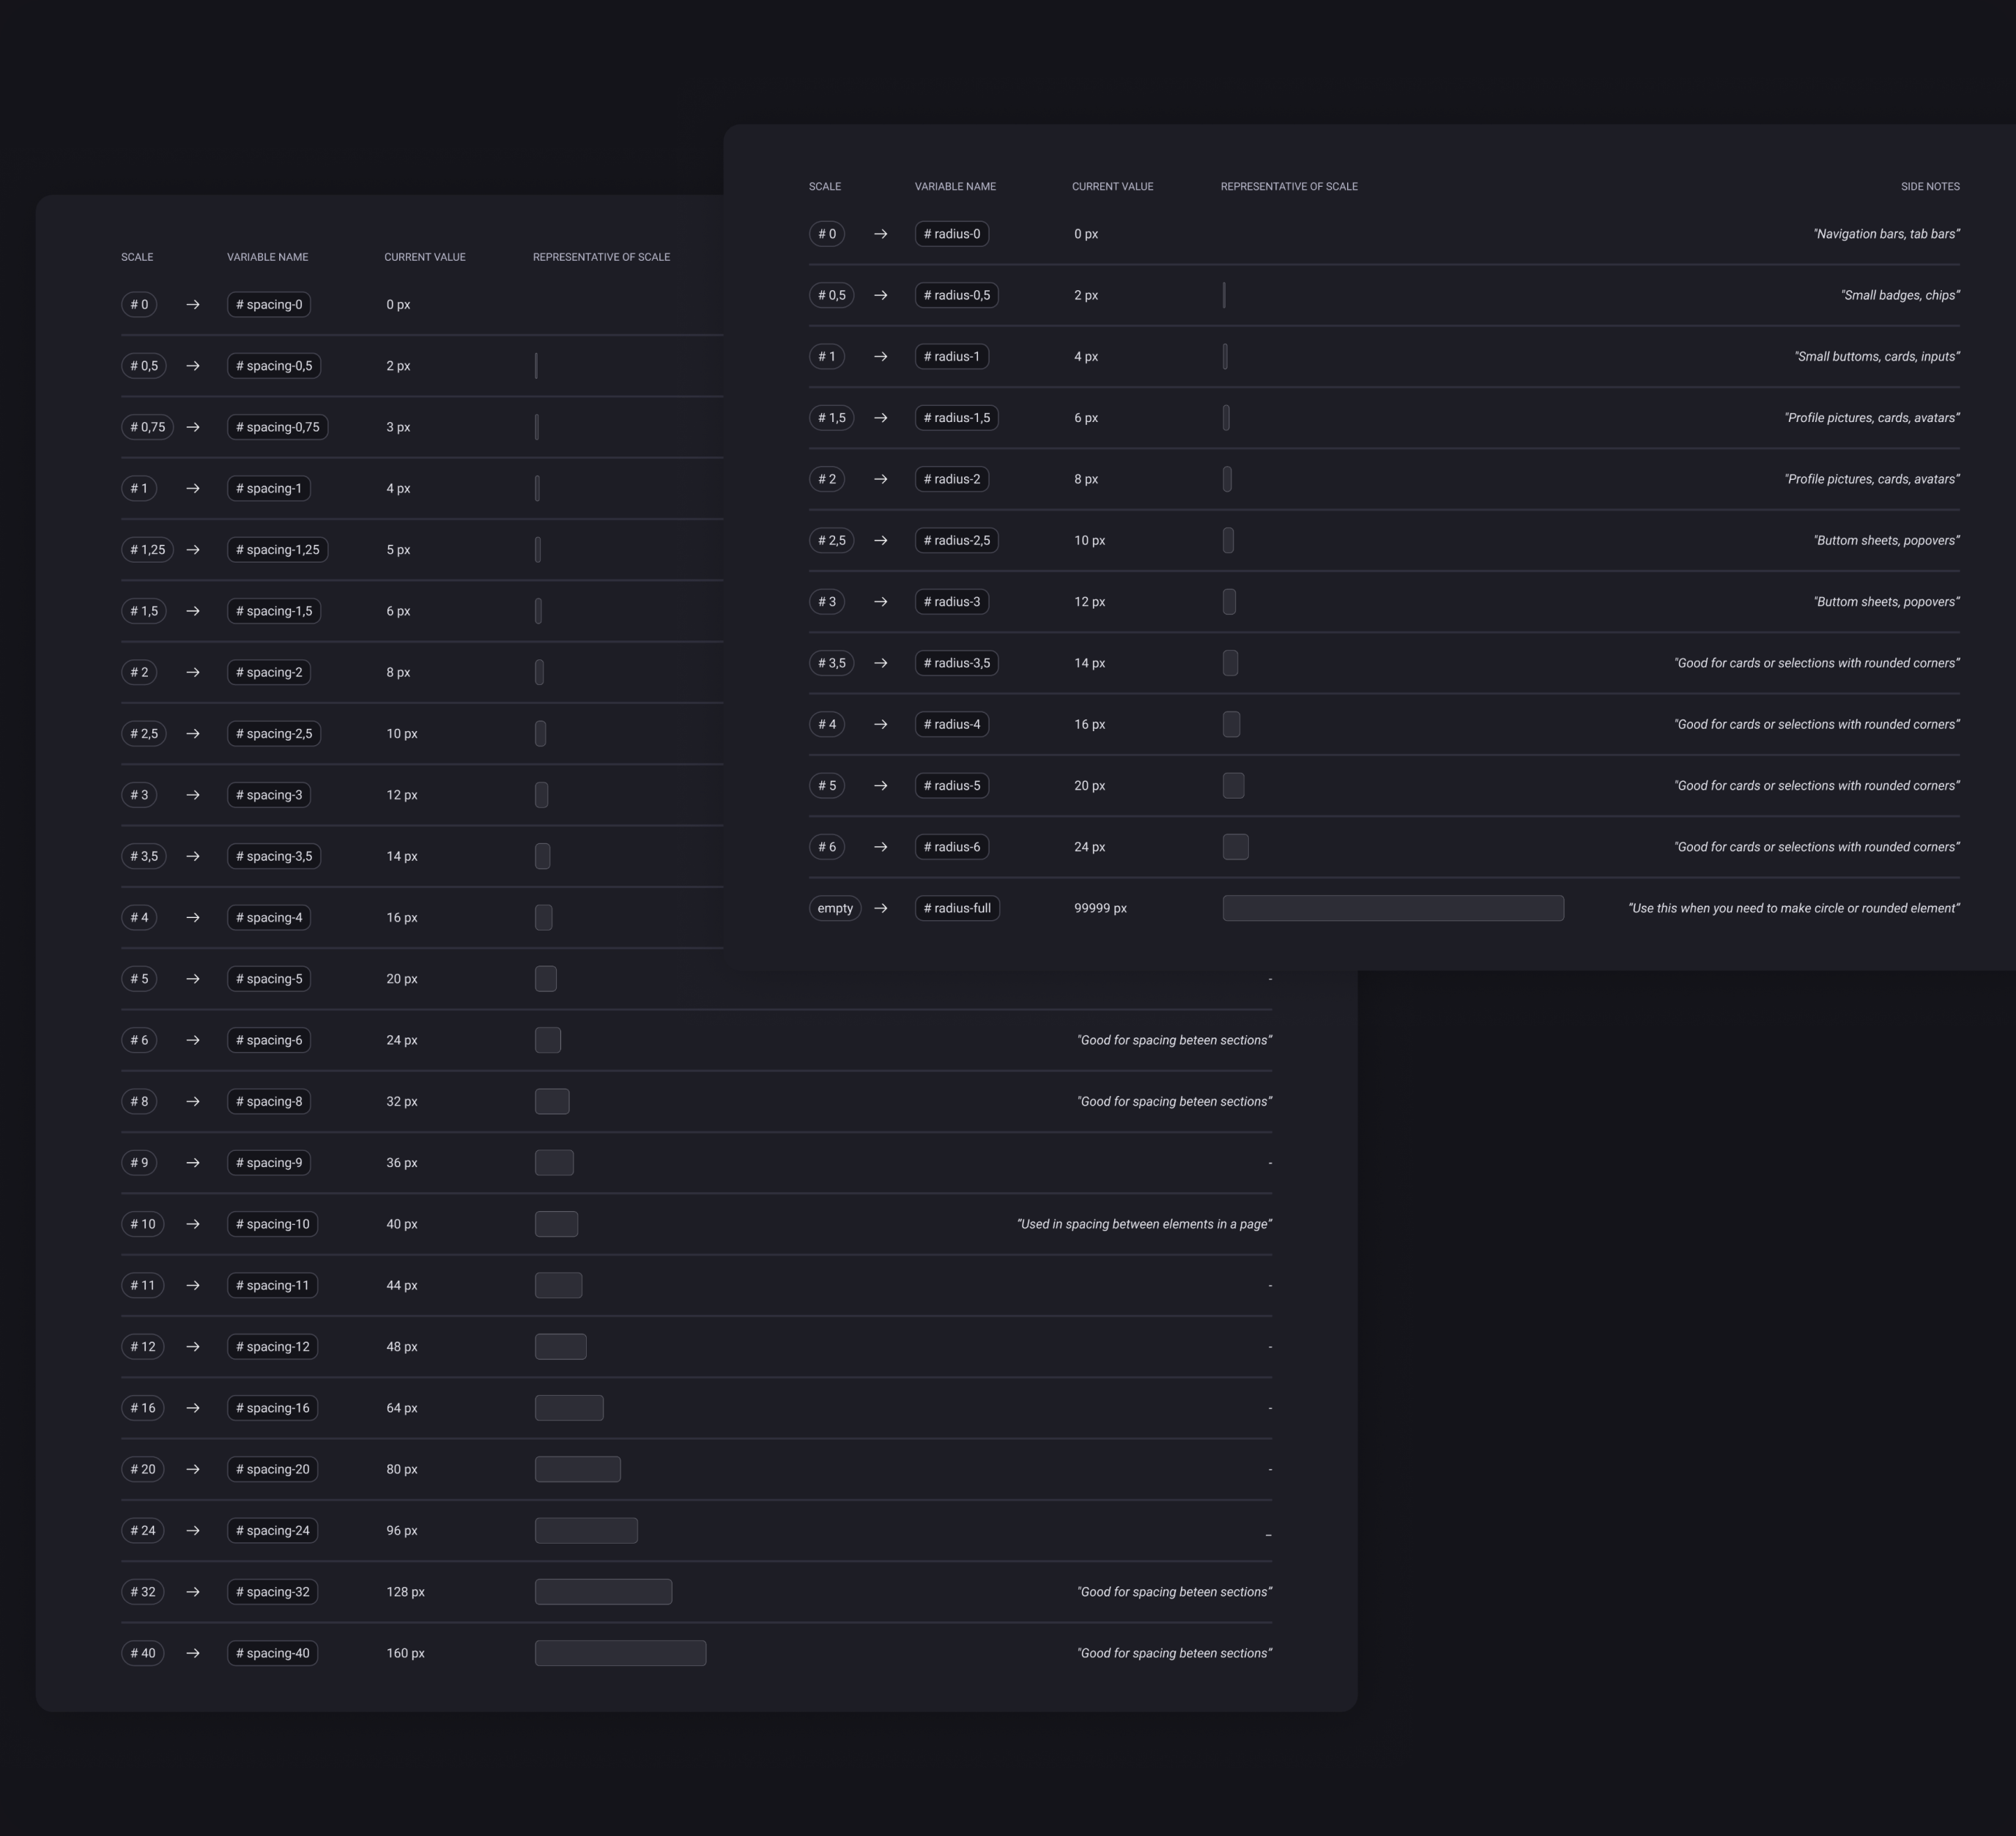The image size is (2016, 1836).
Task: Select the '# spacing-6' variable chip
Action: tap(269, 1040)
